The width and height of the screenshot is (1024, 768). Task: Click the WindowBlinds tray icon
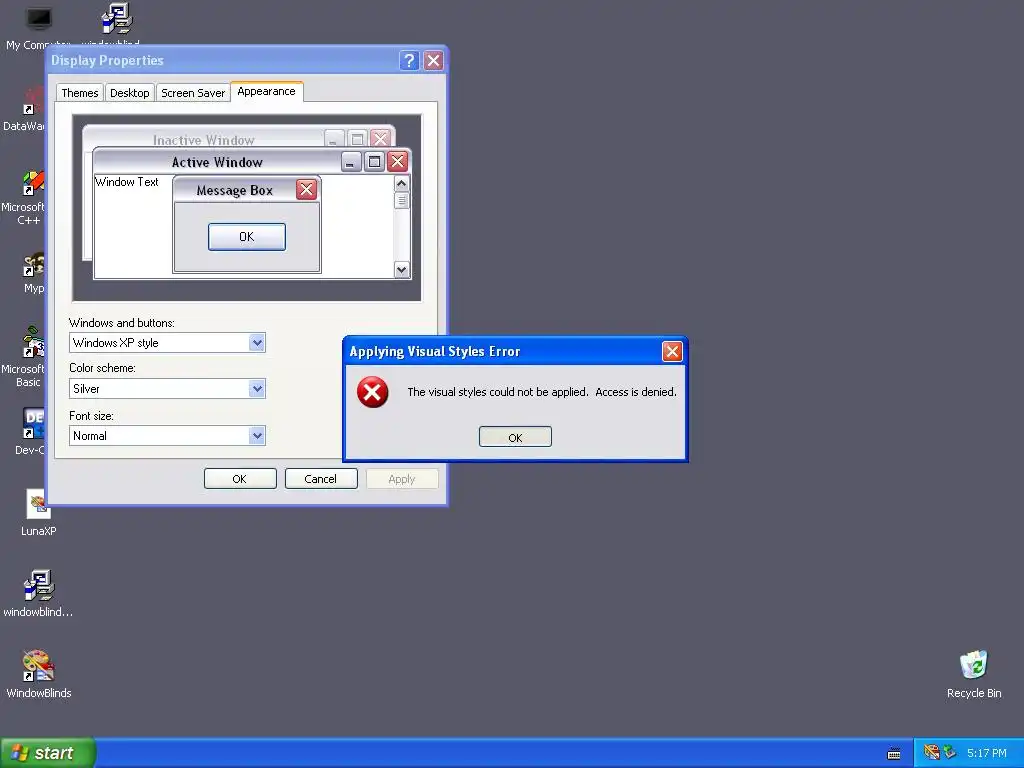pyautogui.click(x=932, y=753)
